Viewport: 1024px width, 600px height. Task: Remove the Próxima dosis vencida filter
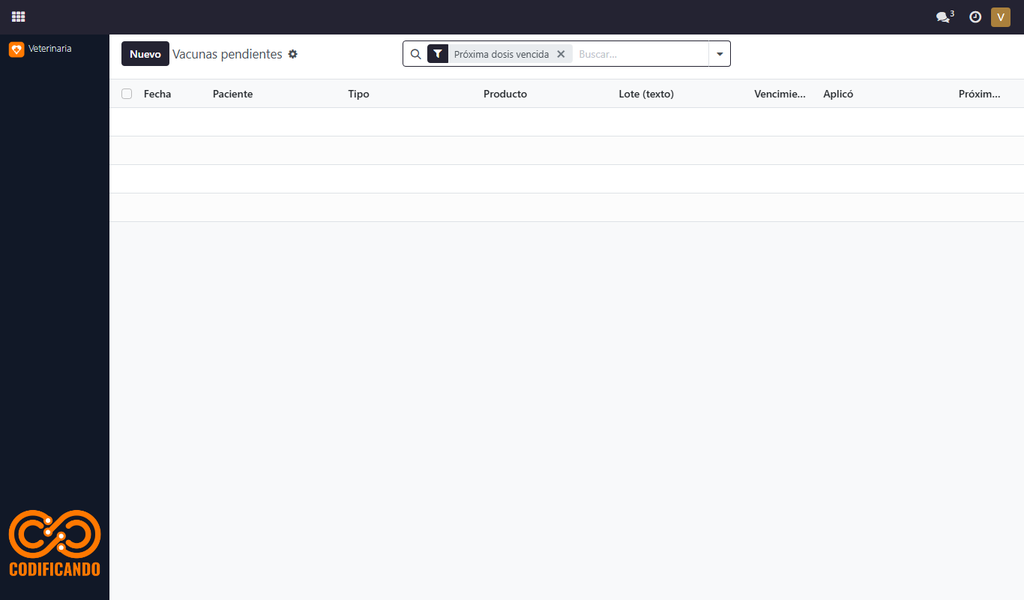(x=560, y=54)
